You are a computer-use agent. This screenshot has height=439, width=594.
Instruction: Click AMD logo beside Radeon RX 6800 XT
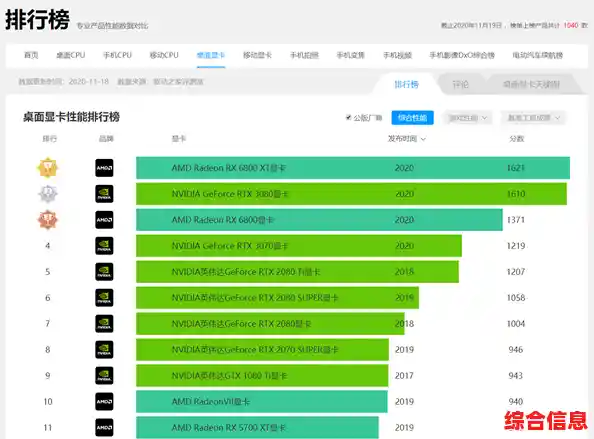[104, 168]
